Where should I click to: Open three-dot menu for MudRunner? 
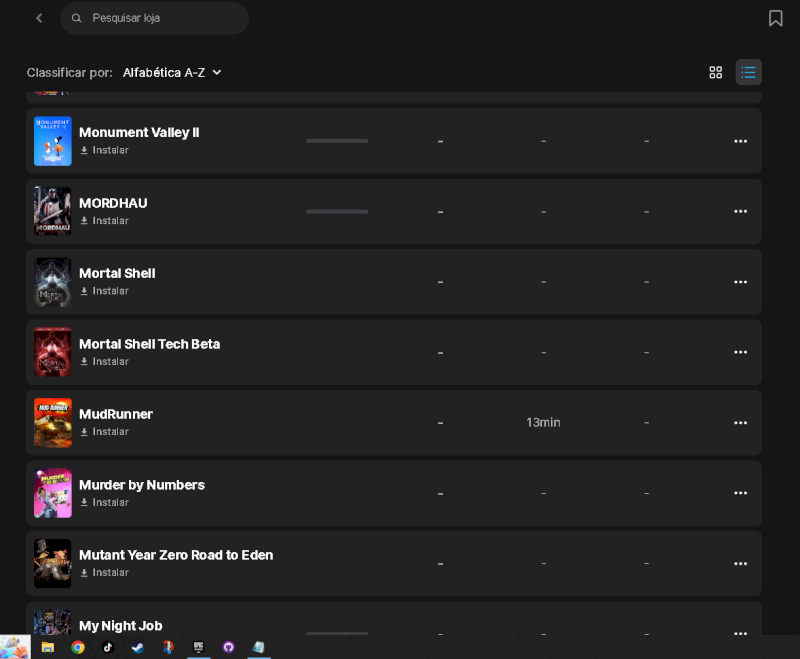point(740,423)
